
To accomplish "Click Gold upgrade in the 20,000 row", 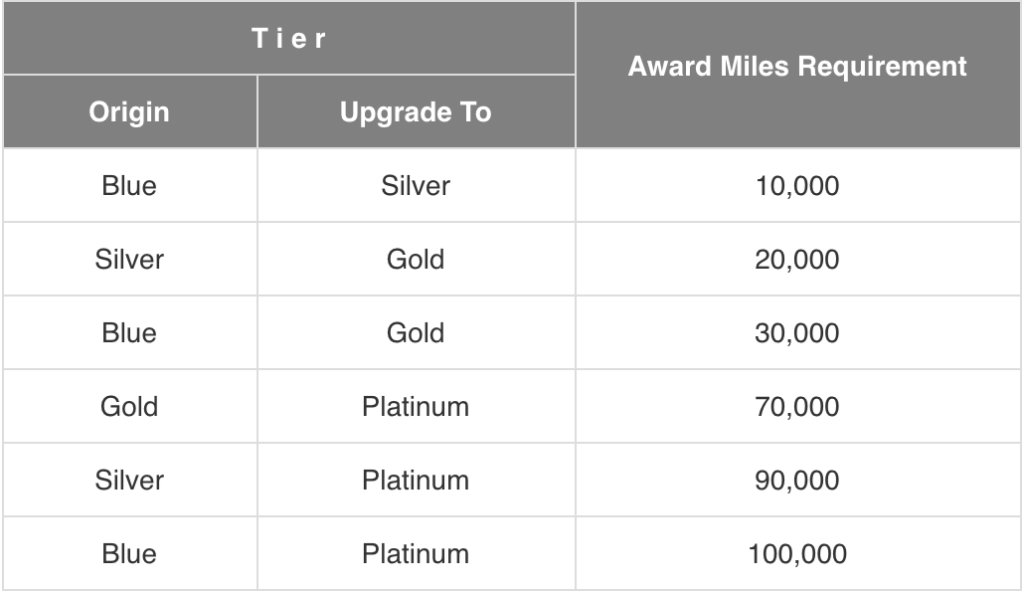I will (x=416, y=259).
